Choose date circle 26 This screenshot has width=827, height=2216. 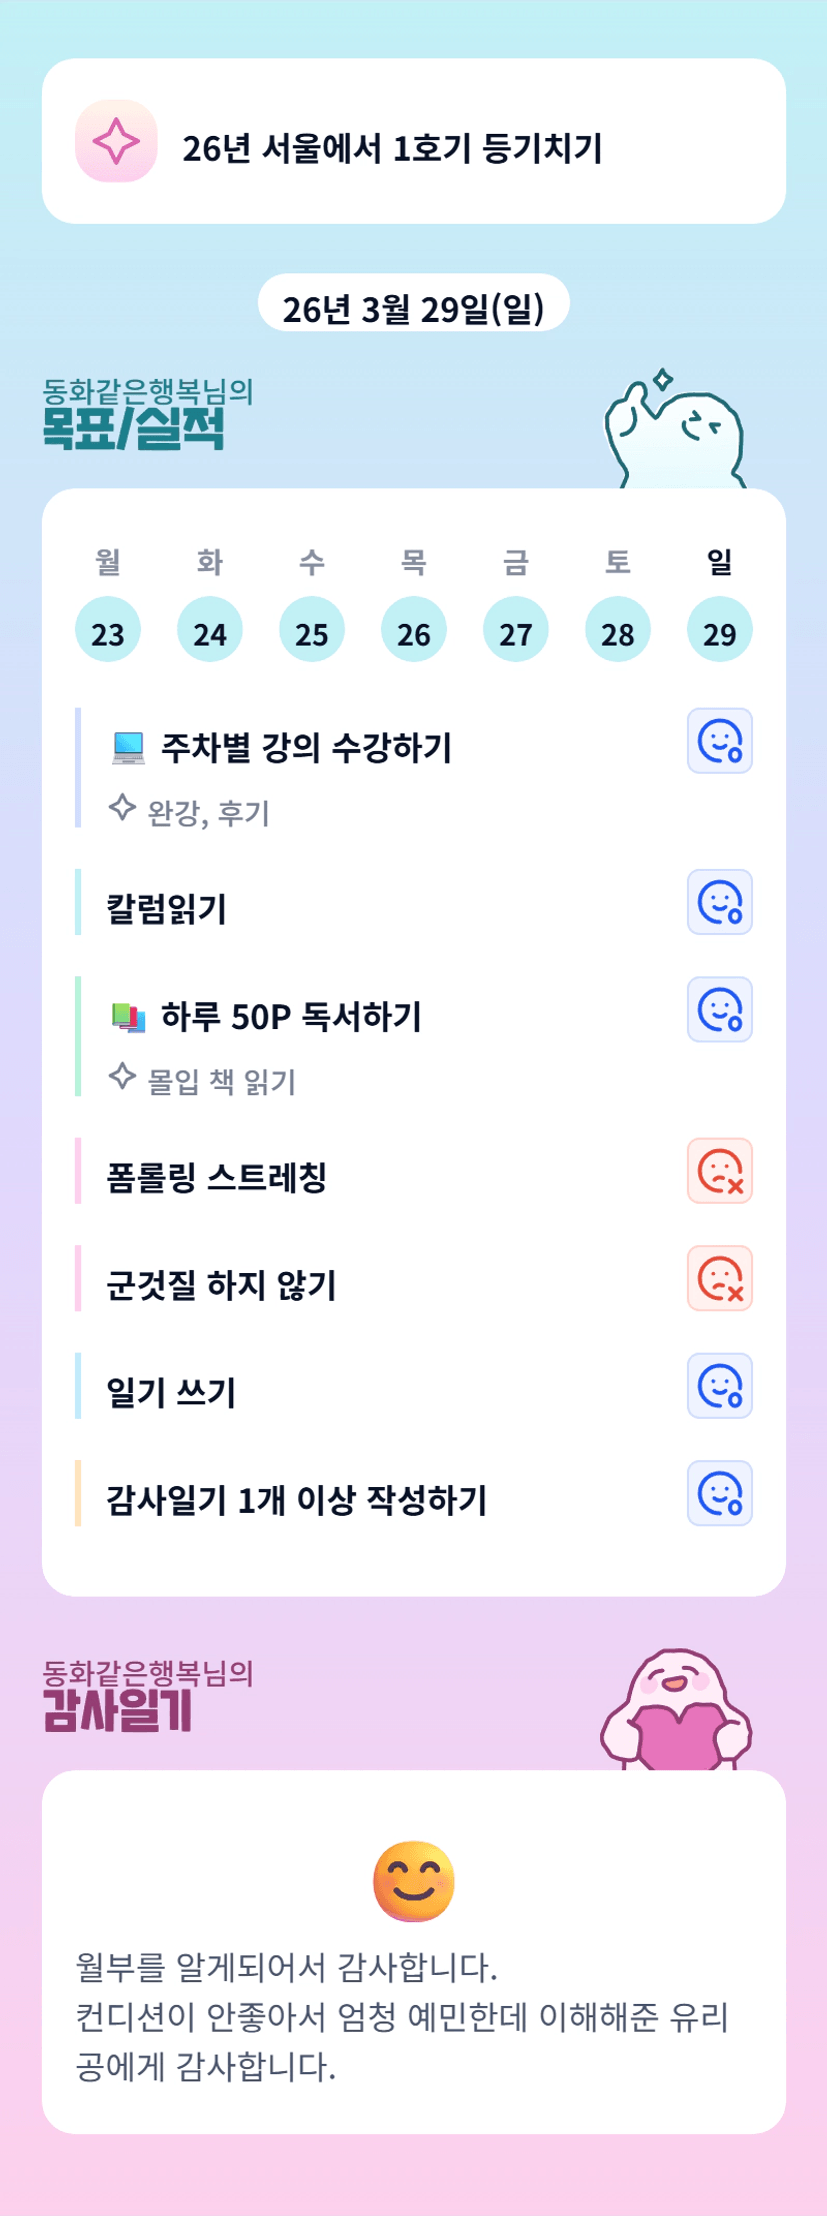pyautogui.click(x=414, y=630)
